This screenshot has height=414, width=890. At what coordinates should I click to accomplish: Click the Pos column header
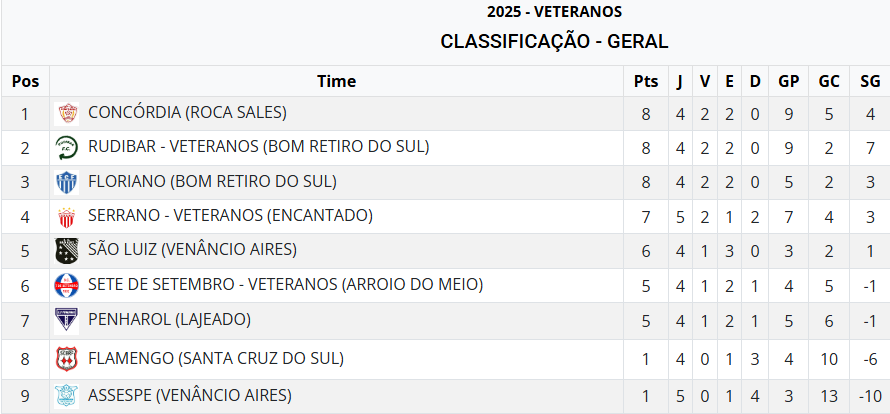click(26, 81)
